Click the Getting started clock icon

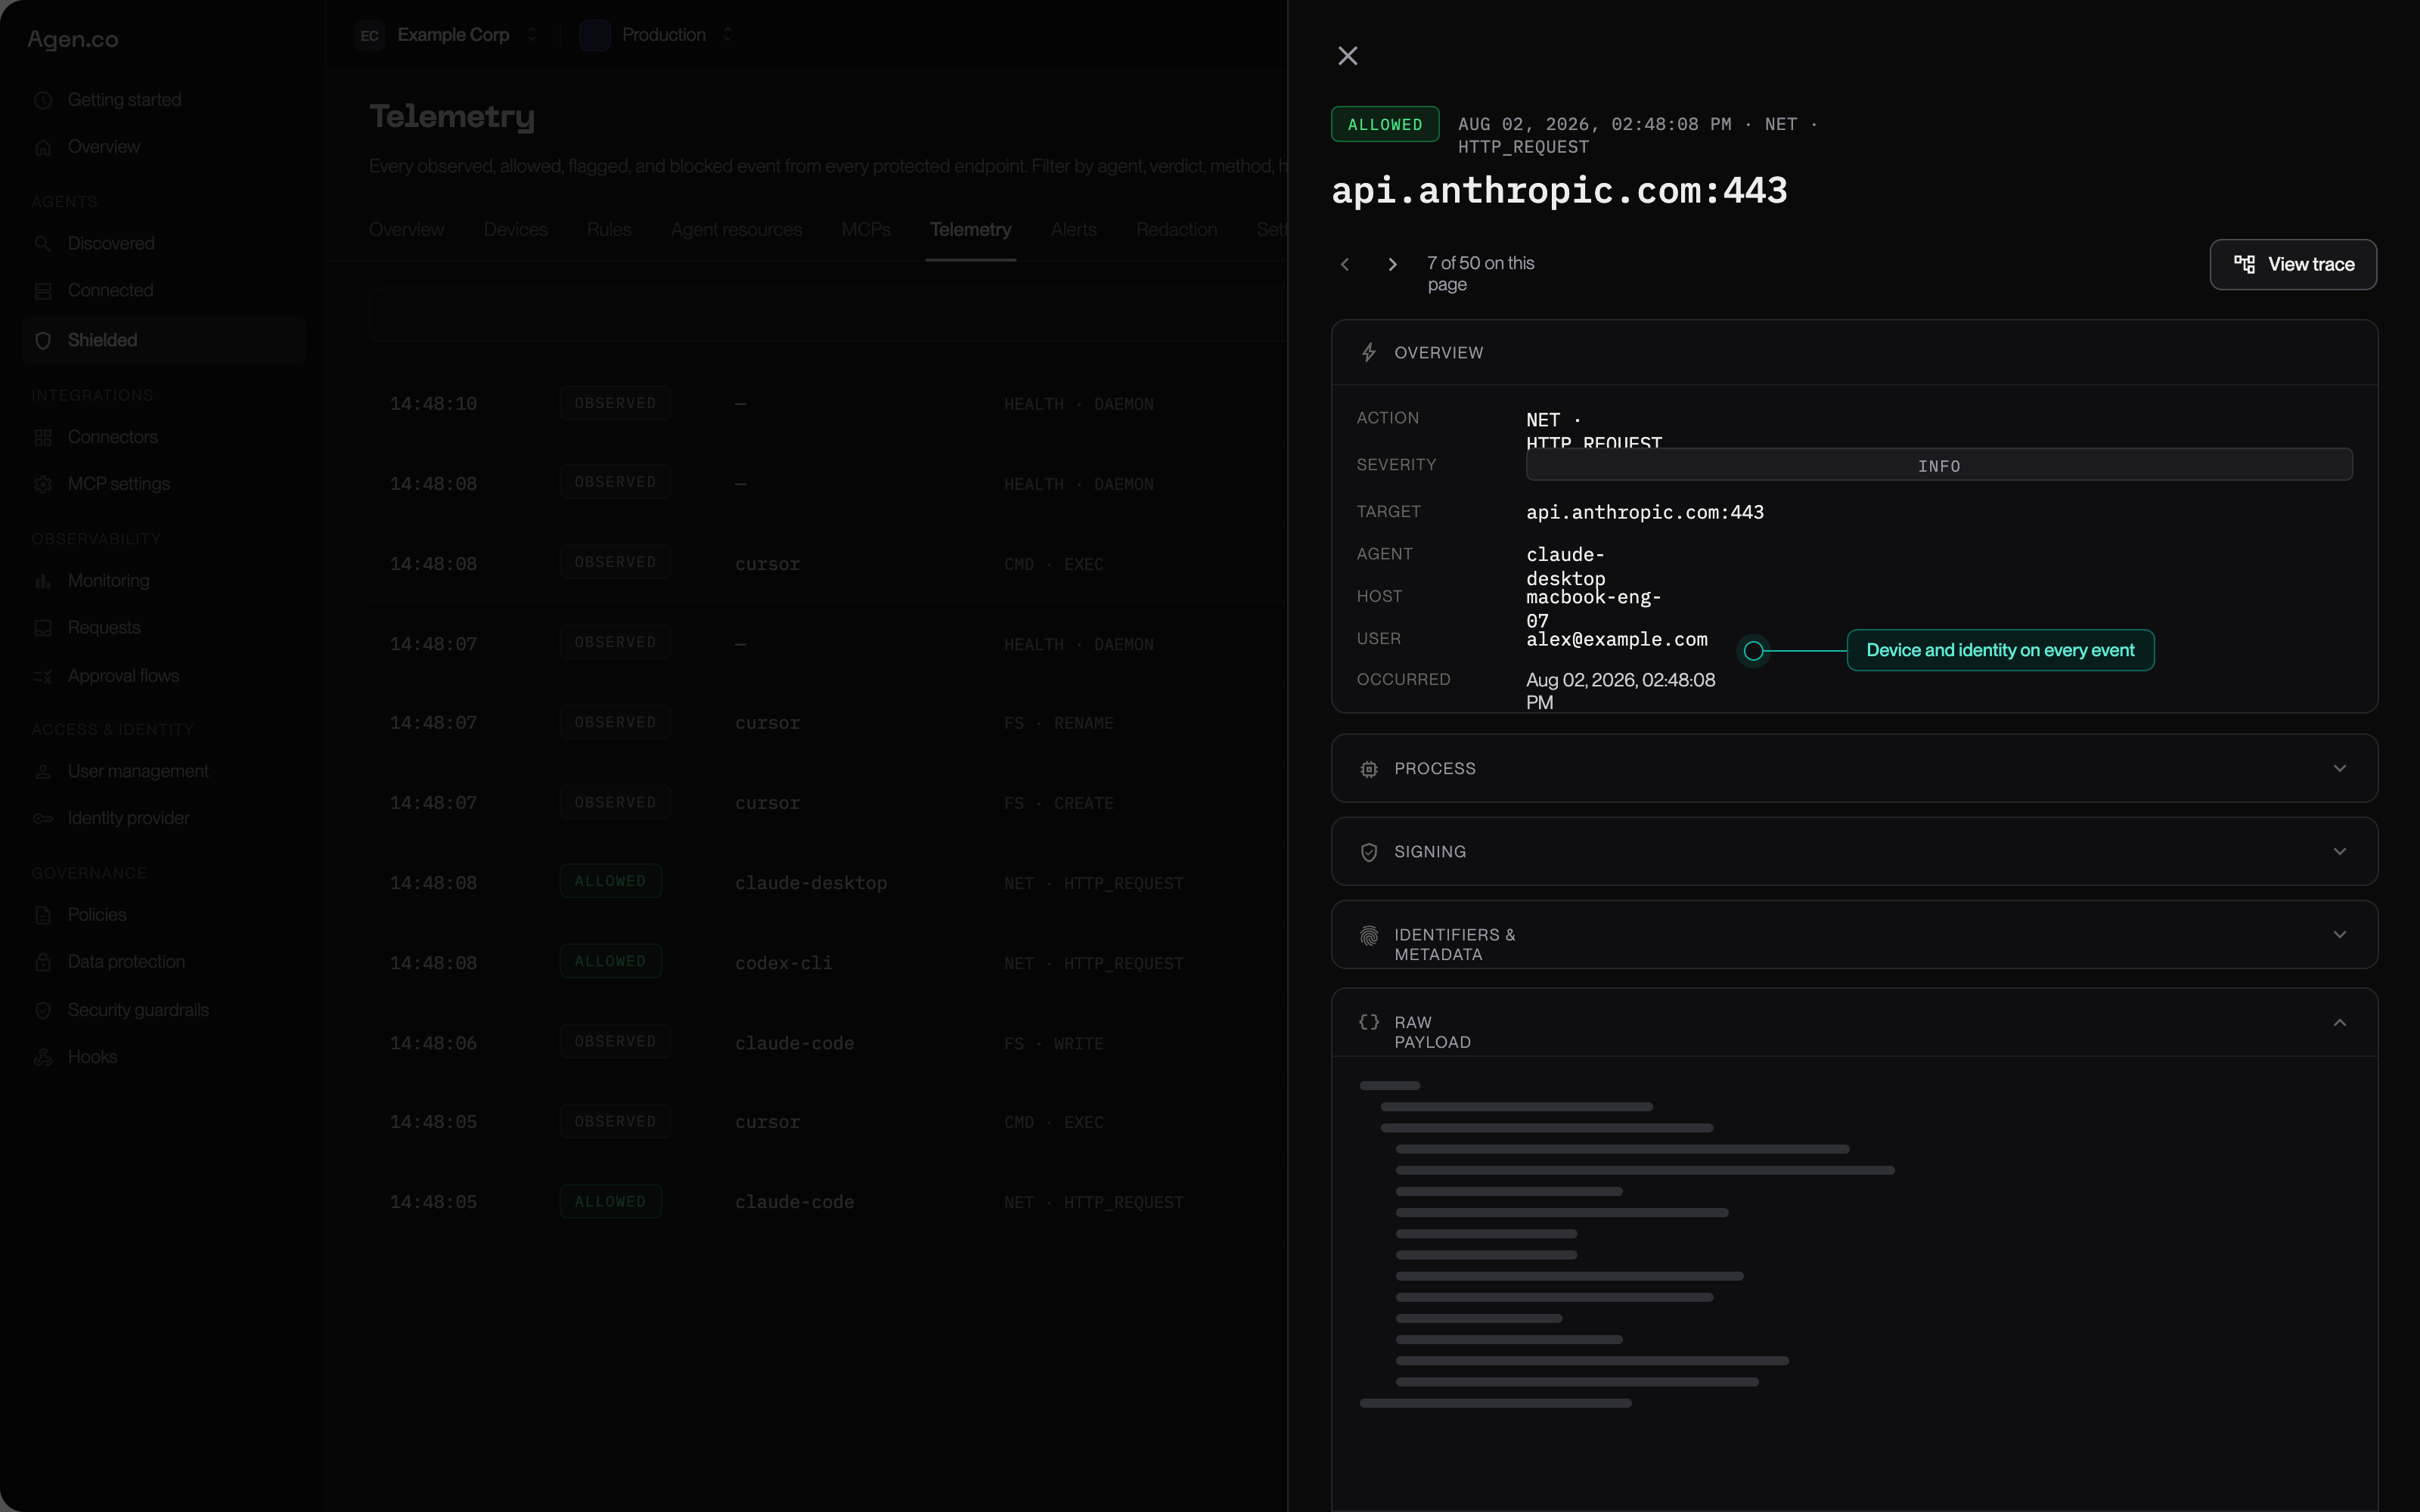(x=43, y=100)
